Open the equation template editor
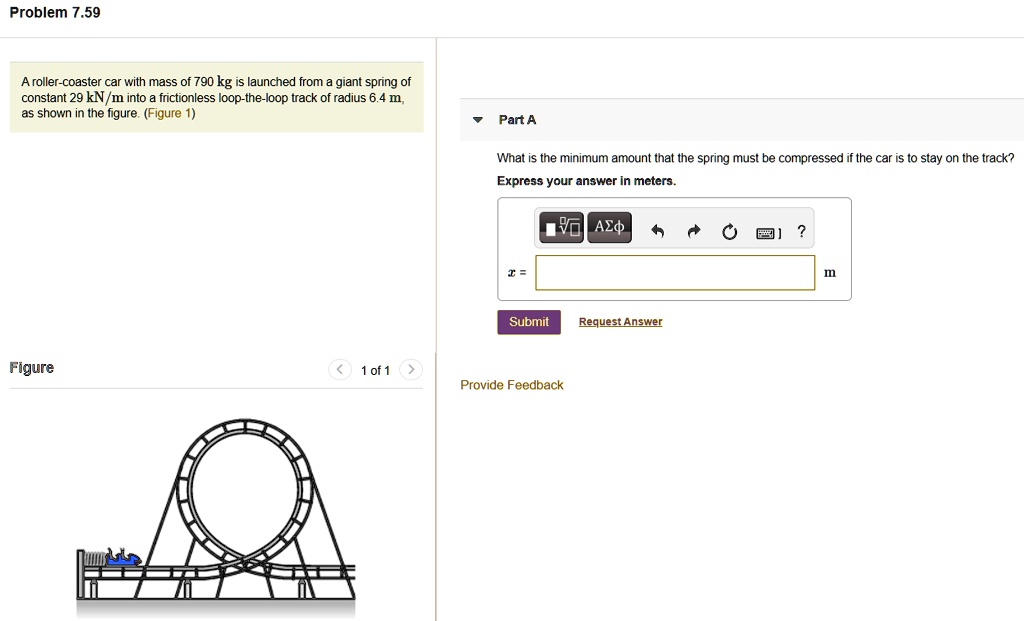 click(561, 227)
